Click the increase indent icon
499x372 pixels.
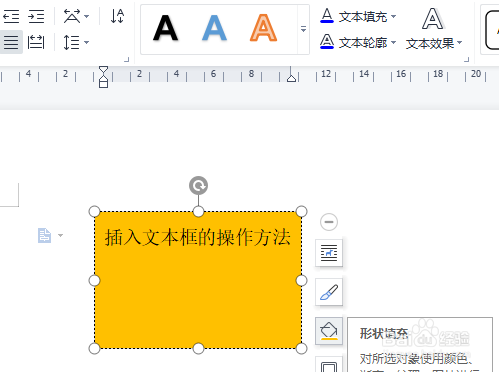pyautogui.click(x=36, y=16)
